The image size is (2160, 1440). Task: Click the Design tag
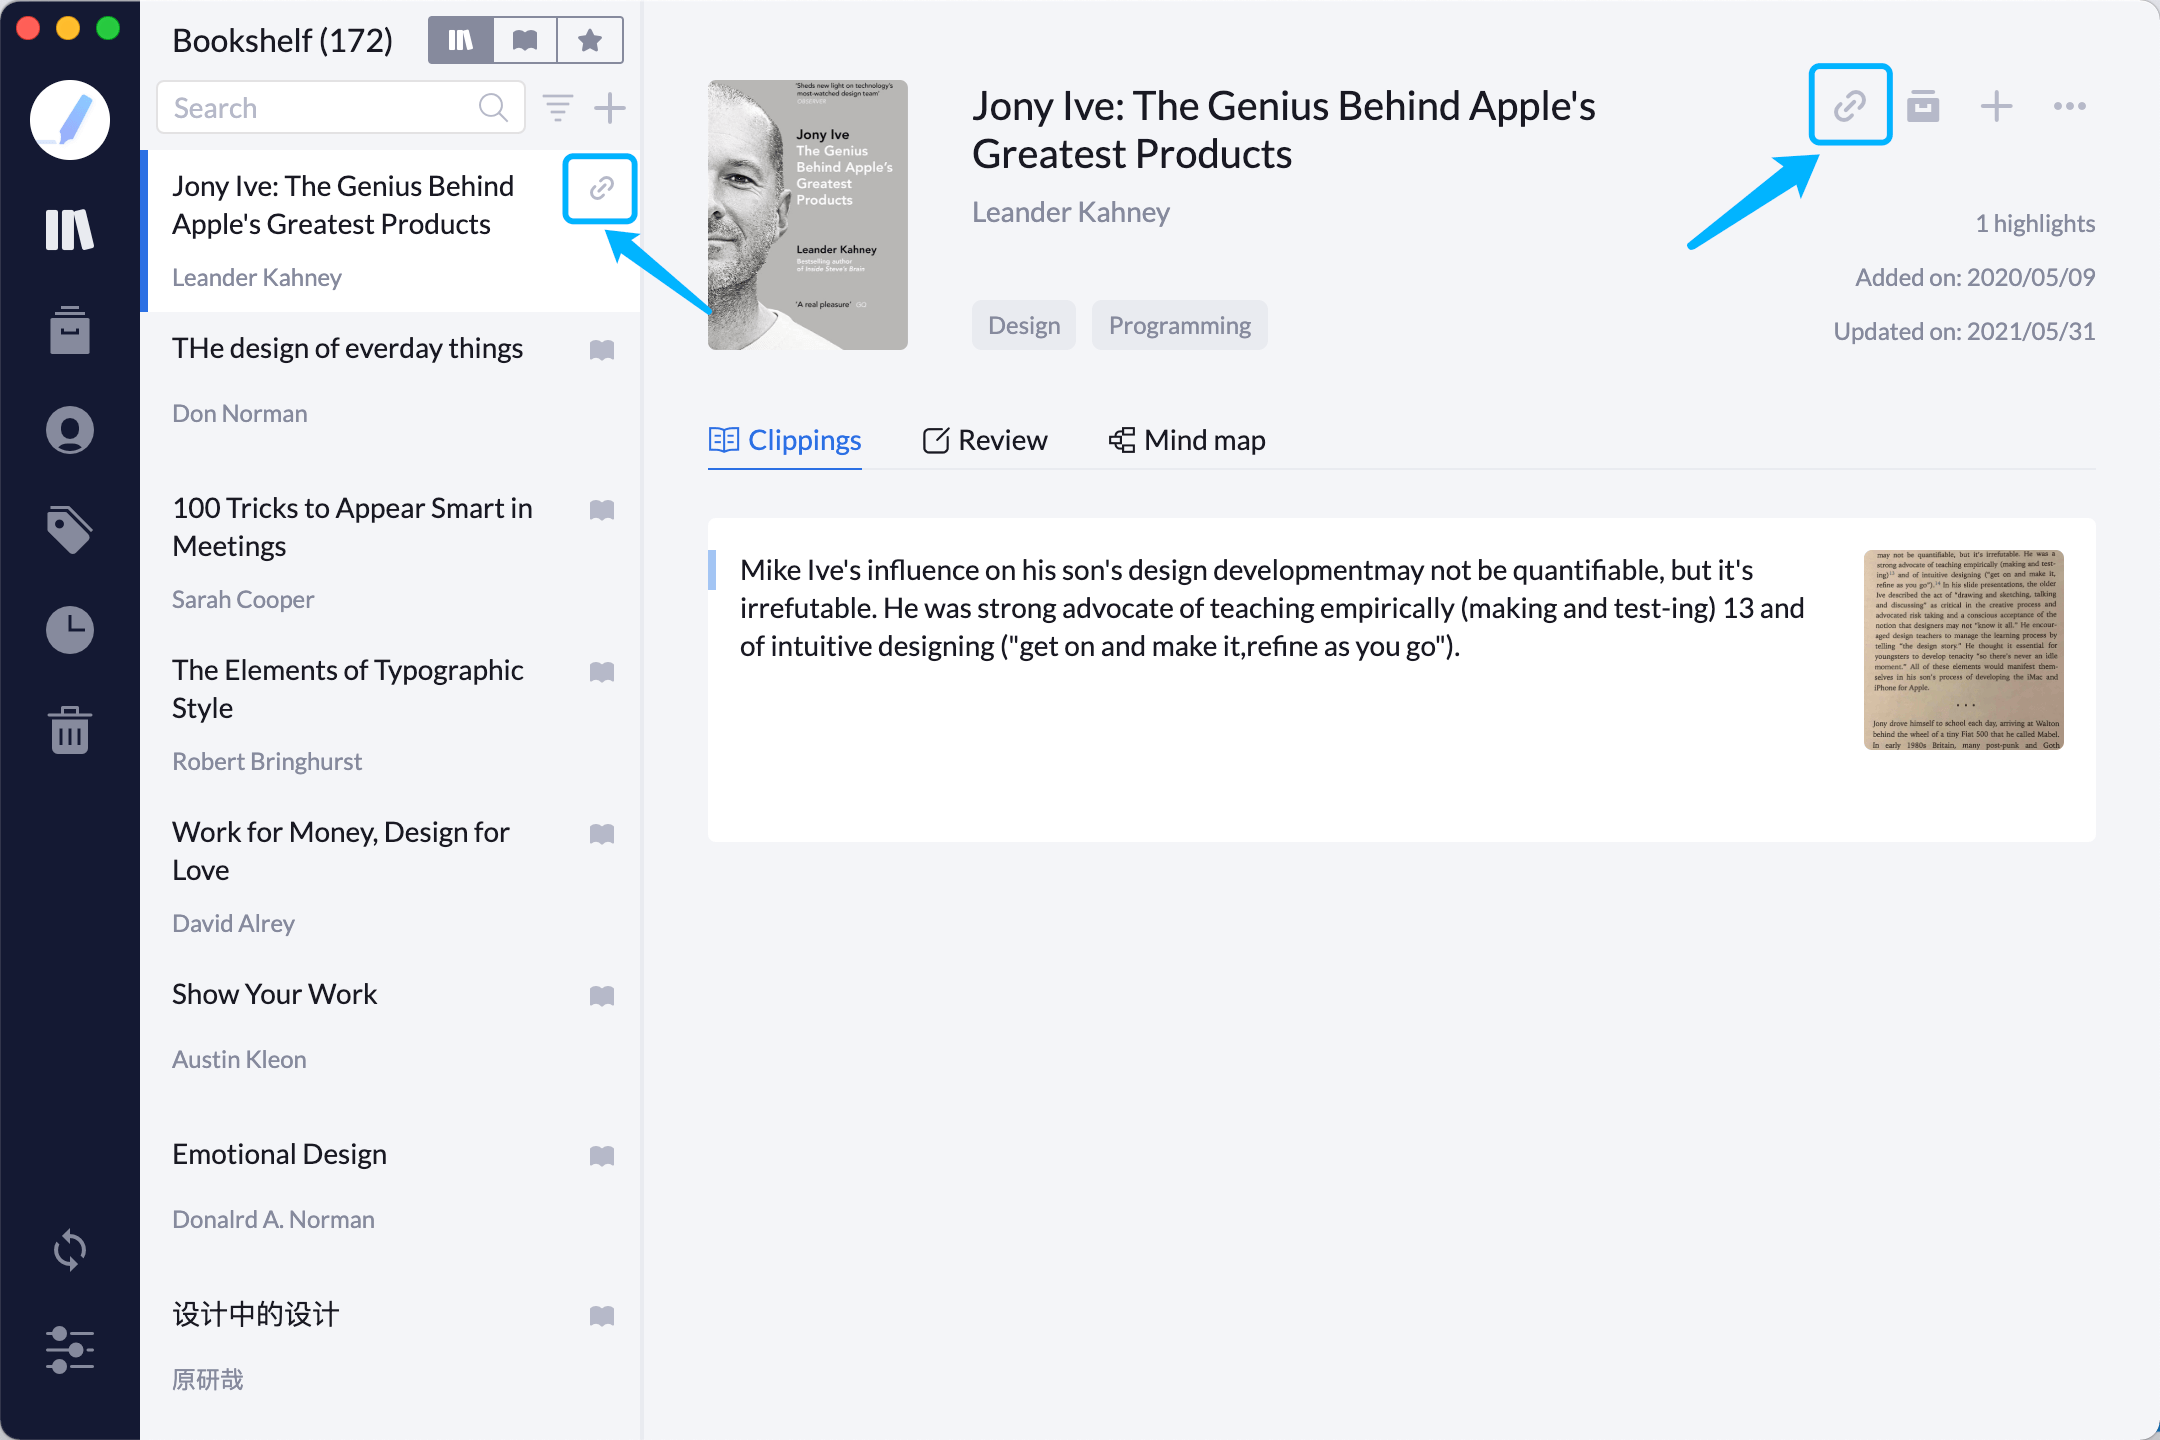click(x=1024, y=325)
